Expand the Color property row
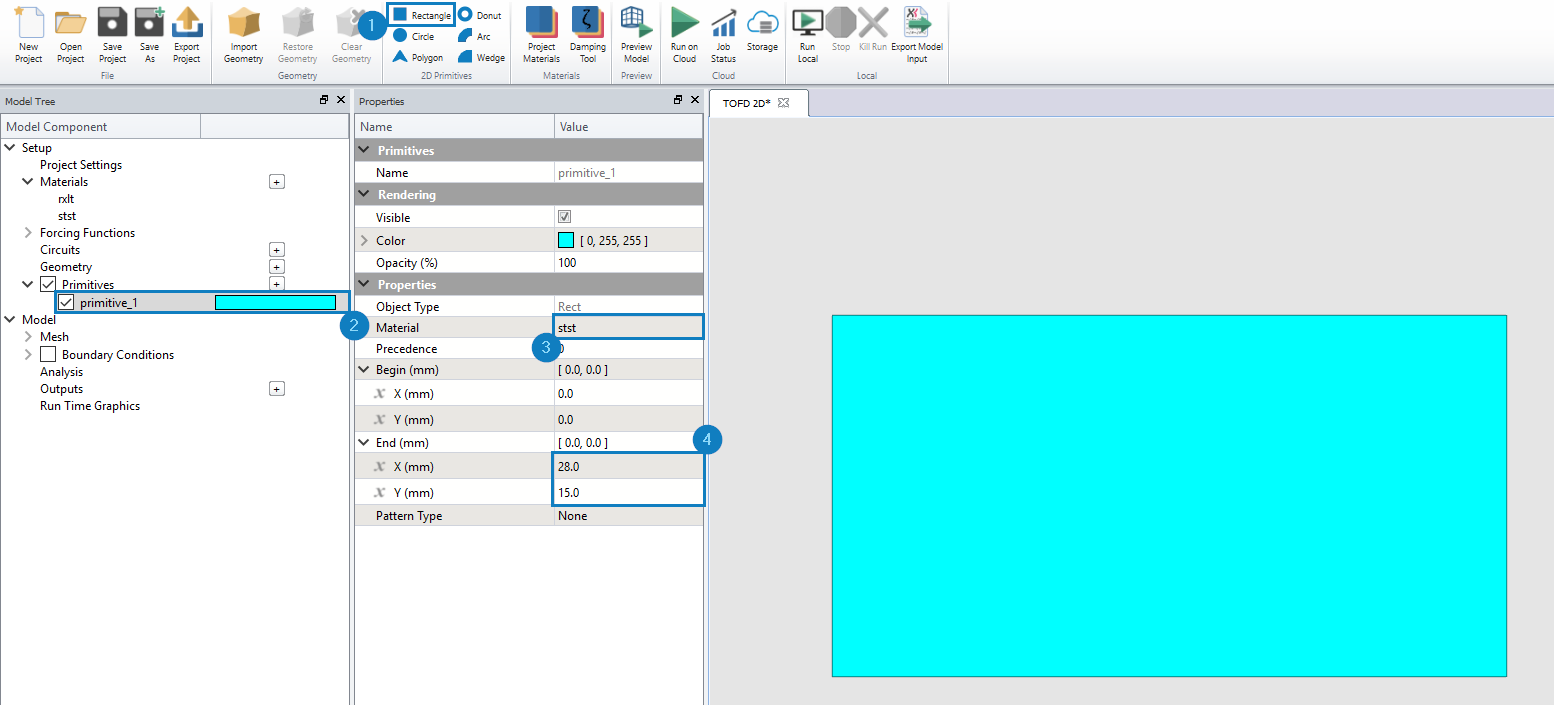This screenshot has width=1554, height=705. [x=364, y=241]
